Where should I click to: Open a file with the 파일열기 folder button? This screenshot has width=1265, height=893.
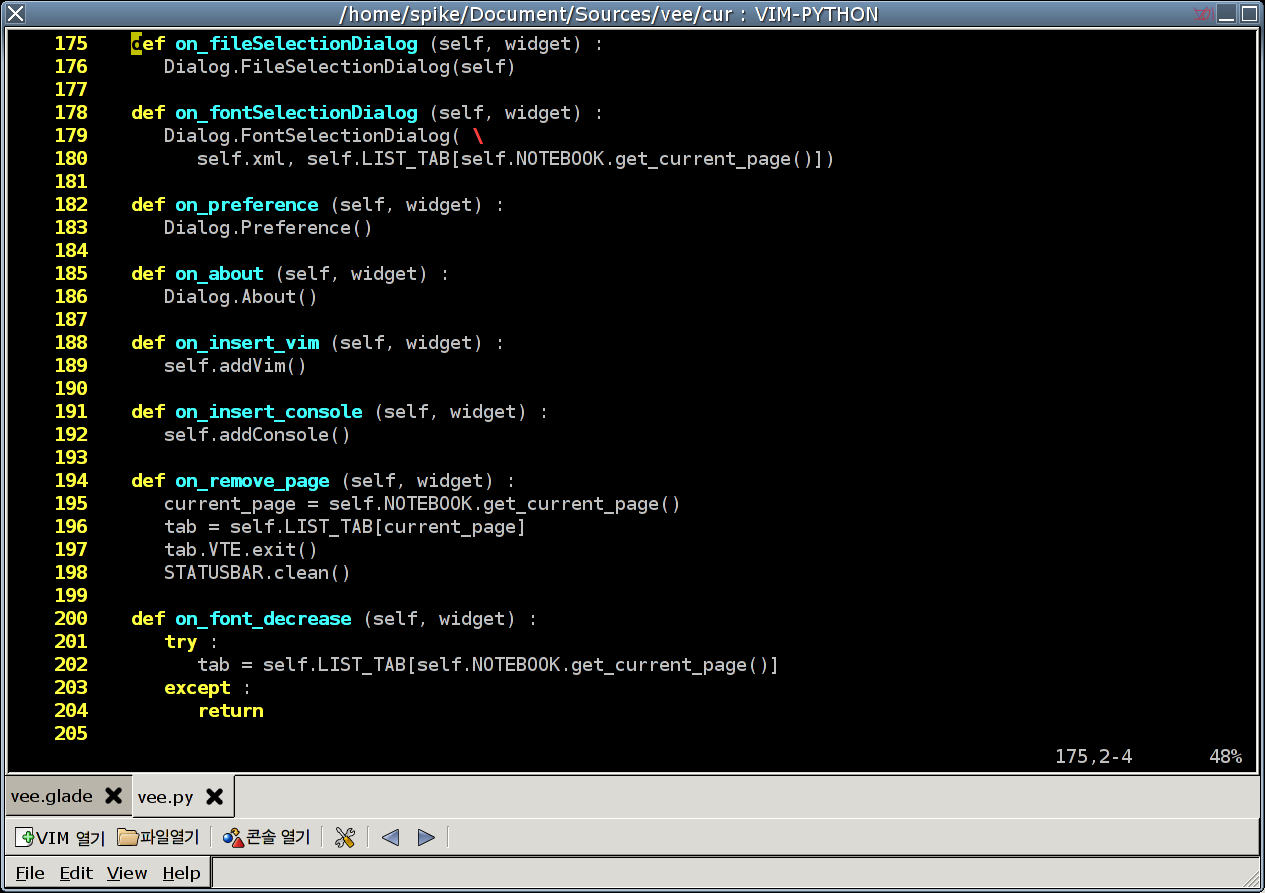(158, 837)
